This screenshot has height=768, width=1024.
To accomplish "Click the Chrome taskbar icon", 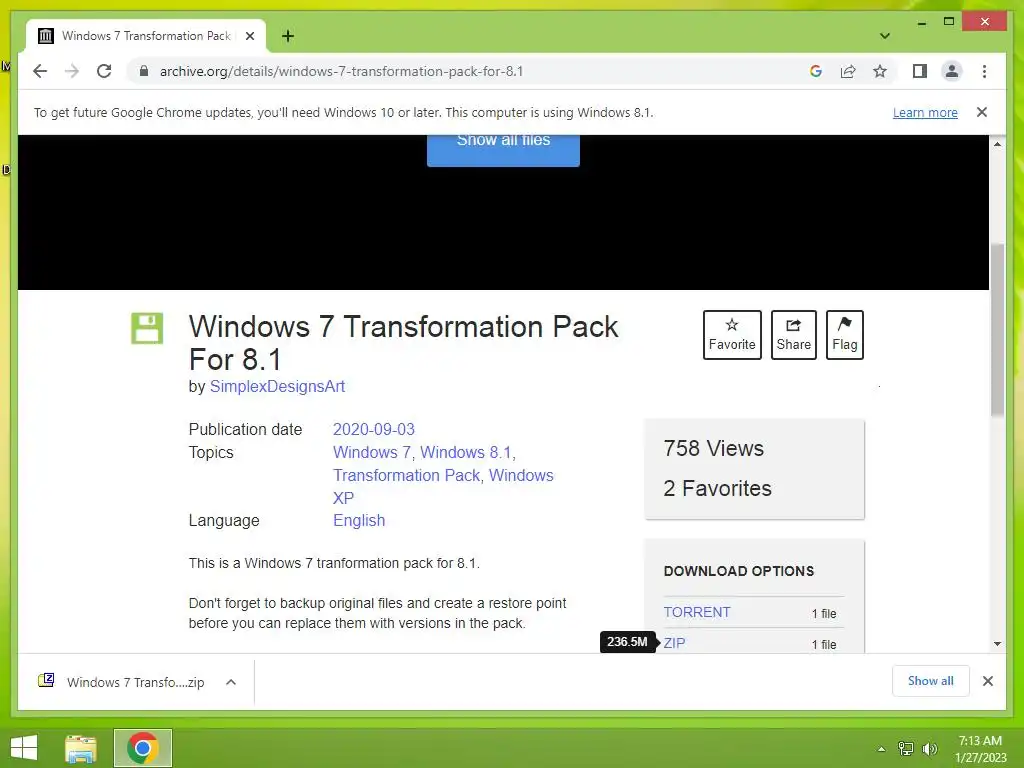I will (x=142, y=748).
